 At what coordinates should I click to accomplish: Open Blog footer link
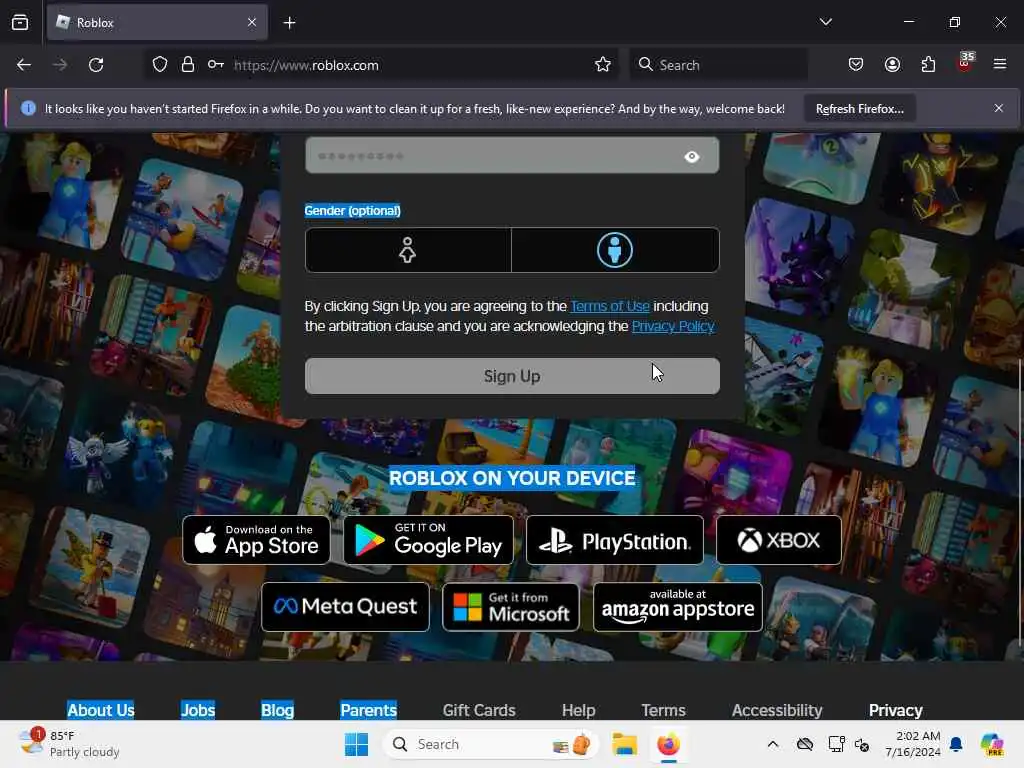tap(278, 710)
